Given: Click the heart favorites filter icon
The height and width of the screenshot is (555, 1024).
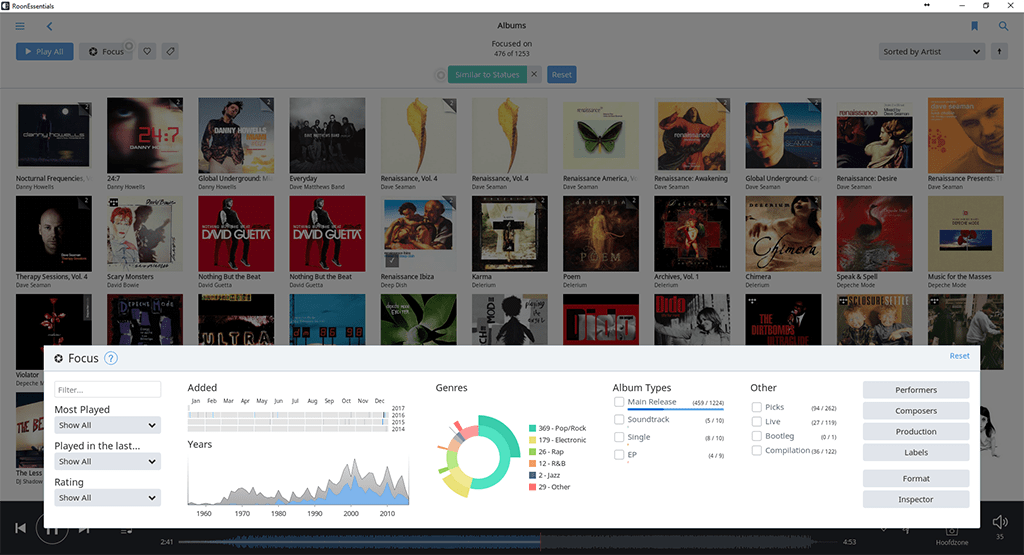Looking at the screenshot, I should [148, 52].
